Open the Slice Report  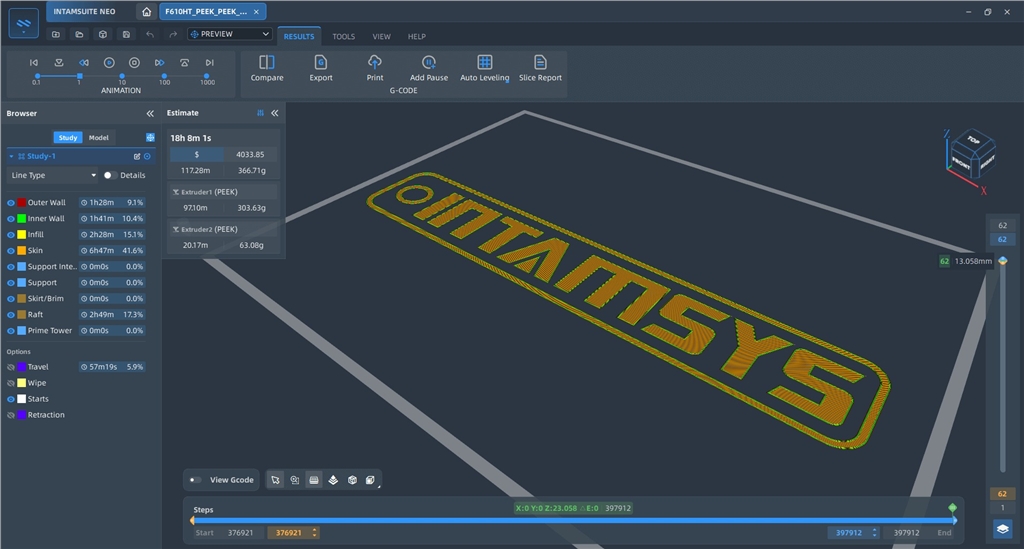540,63
